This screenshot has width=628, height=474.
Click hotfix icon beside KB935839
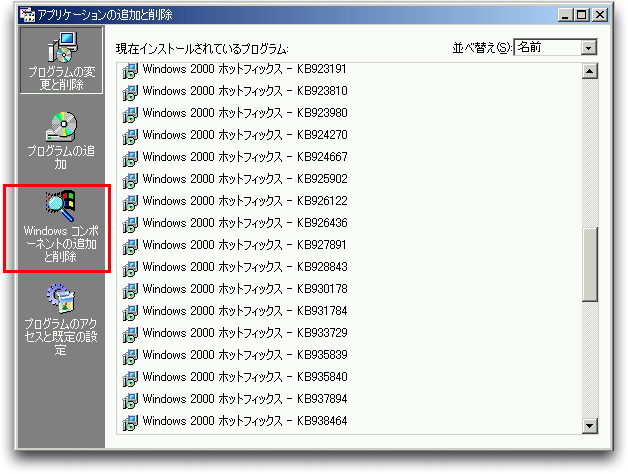pyautogui.click(x=130, y=357)
